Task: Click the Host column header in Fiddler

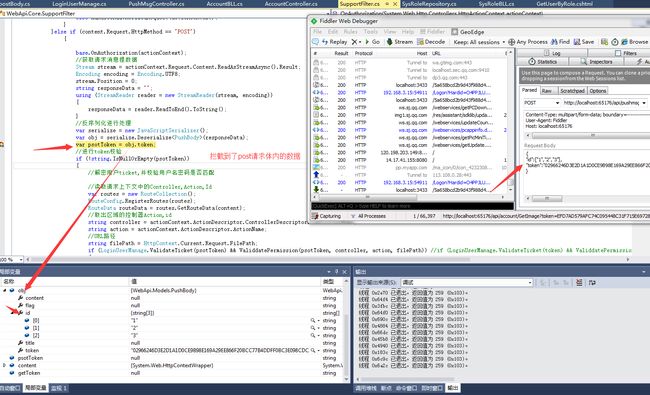Action: [x=422, y=53]
